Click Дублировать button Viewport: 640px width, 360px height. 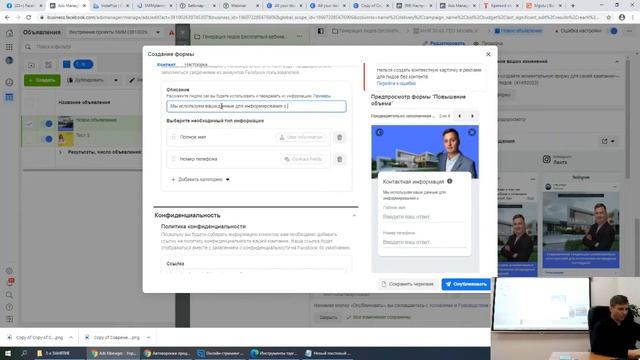point(85,80)
